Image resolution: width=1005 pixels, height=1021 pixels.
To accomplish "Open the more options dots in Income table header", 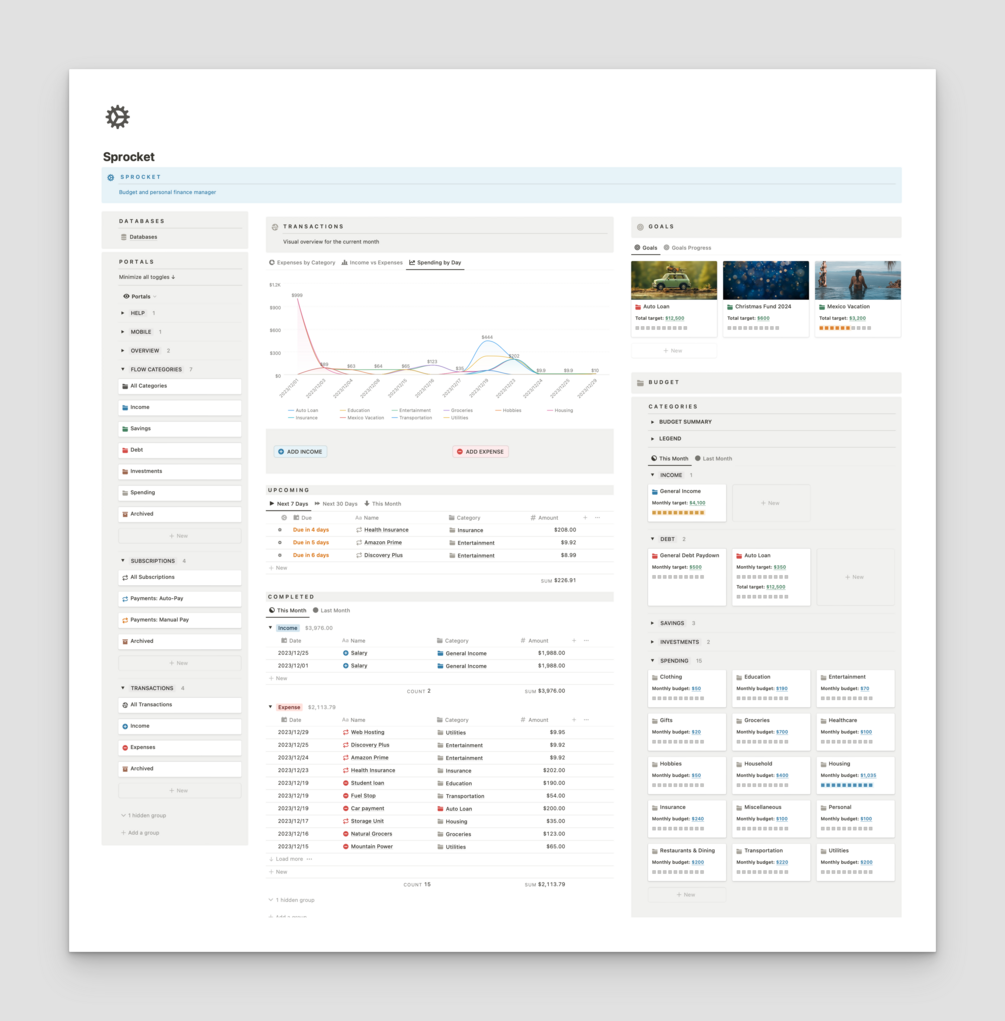I will click(586, 641).
